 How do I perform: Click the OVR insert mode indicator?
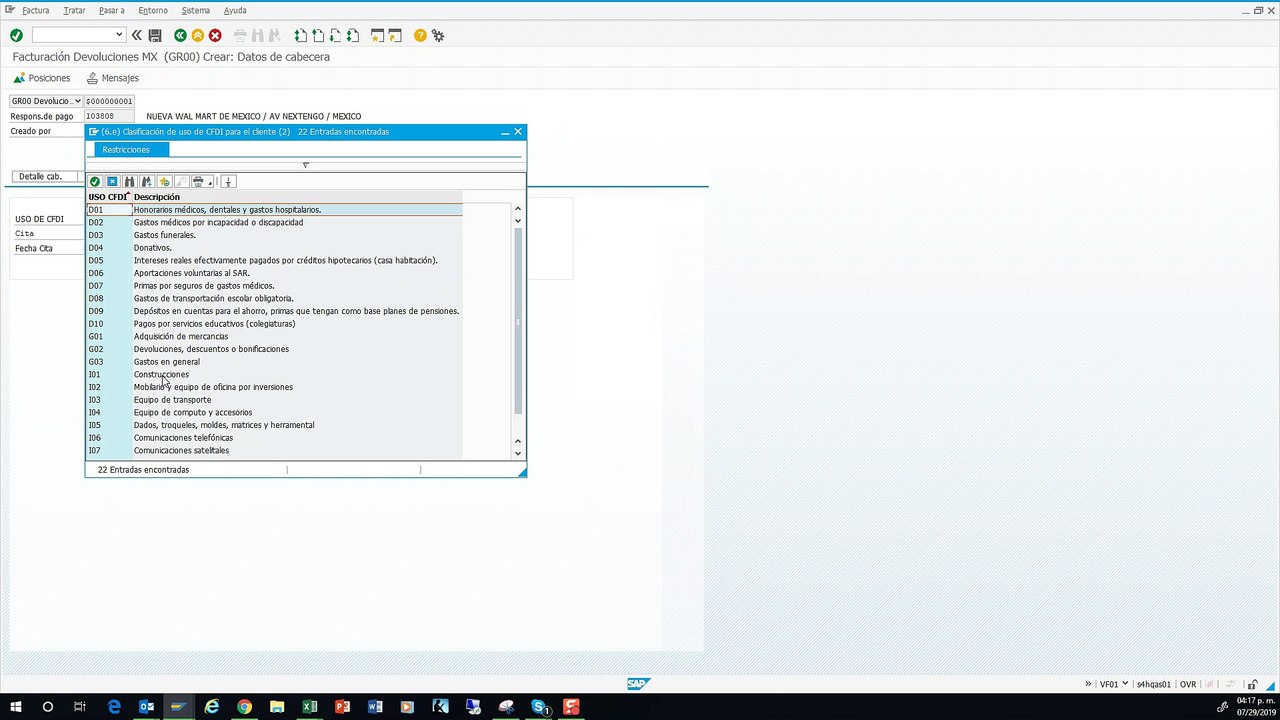(1188, 684)
